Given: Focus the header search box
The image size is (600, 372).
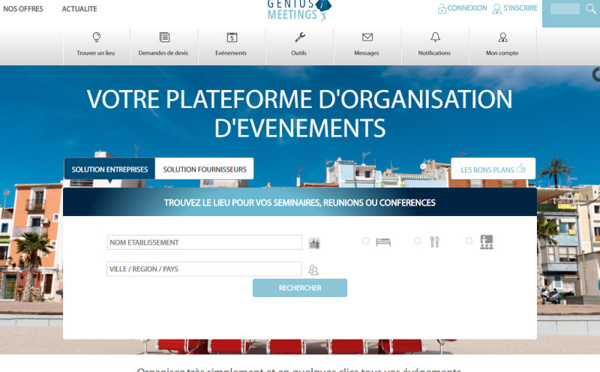Looking at the screenshot, I should (x=565, y=9).
